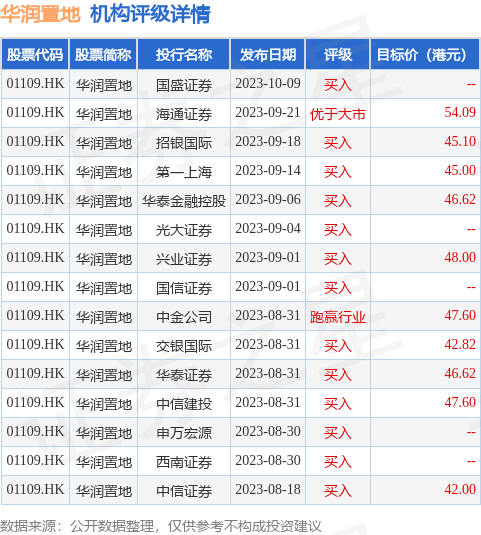Click the 西南证券 row date 2023-08-30
Screen dimensions: 481x535
tap(268, 461)
